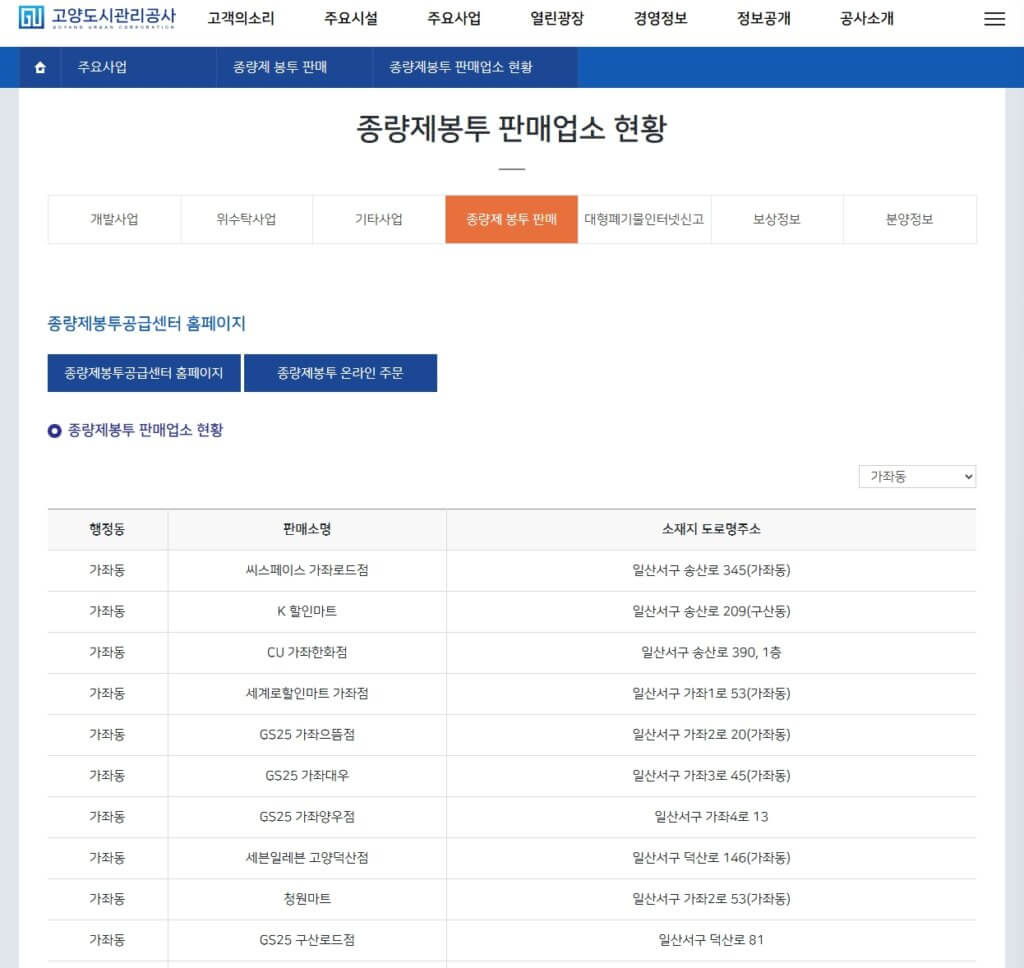Click the home icon in the breadcrumb
Viewport: 1024px width, 968px height.
pyautogui.click(x=38, y=68)
